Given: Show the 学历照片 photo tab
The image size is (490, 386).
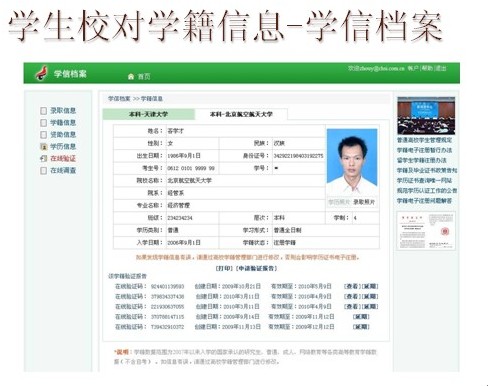Looking at the screenshot, I should pyautogui.click(x=339, y=202).
